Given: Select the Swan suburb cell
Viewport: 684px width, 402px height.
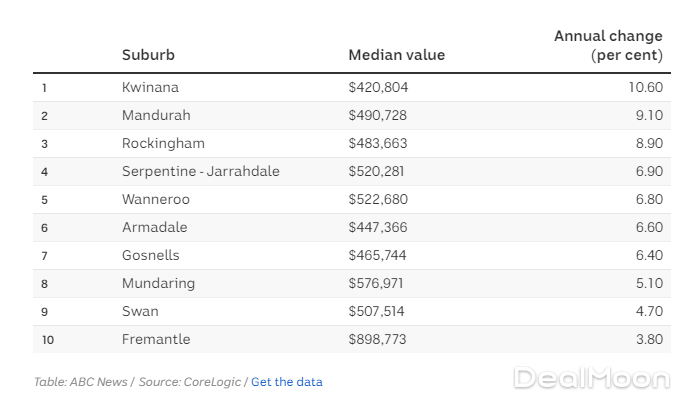Looking at the screenshot, I should click(x=138, y=311).
